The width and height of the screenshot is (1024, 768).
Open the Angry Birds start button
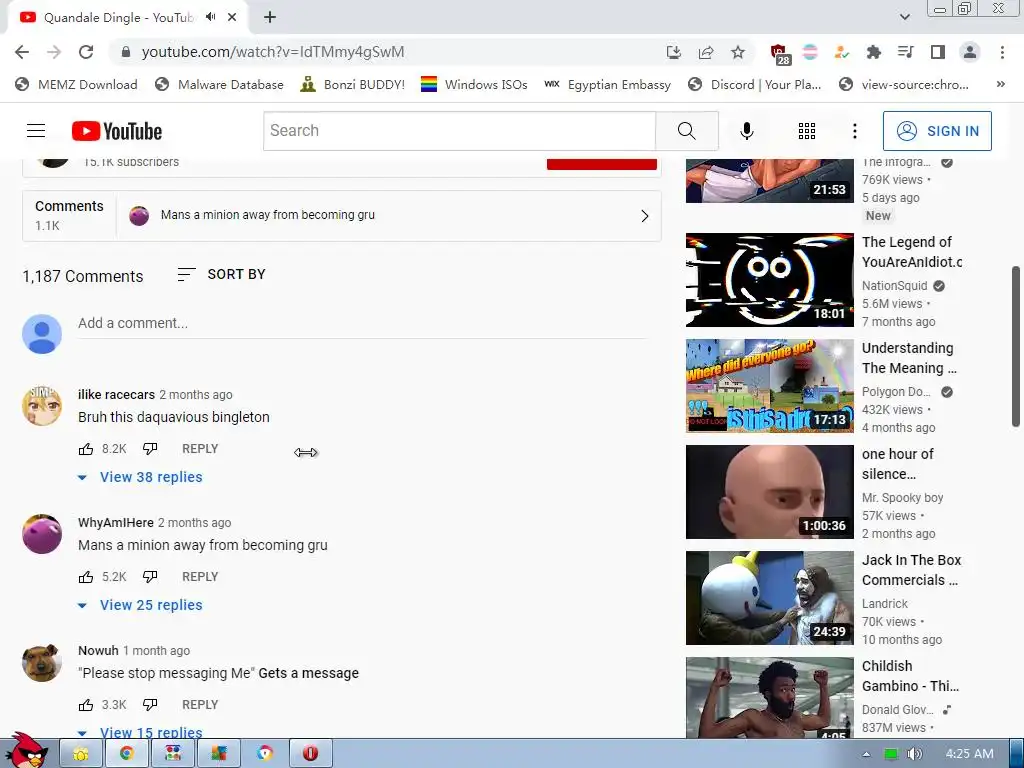tap(26, 750)
